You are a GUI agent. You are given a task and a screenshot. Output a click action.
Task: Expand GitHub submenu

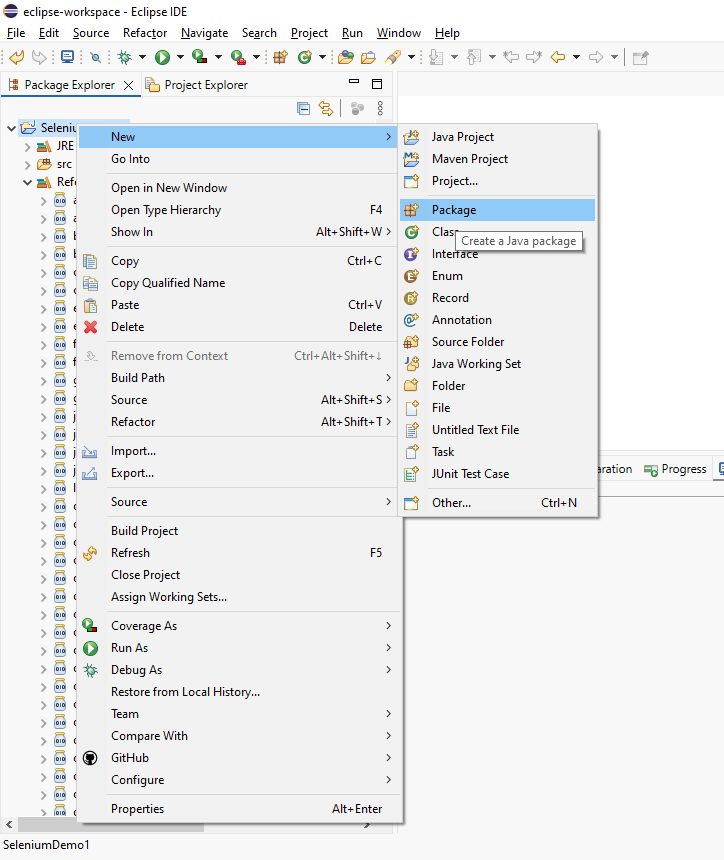pyautogui.click(x=239, y=758)
